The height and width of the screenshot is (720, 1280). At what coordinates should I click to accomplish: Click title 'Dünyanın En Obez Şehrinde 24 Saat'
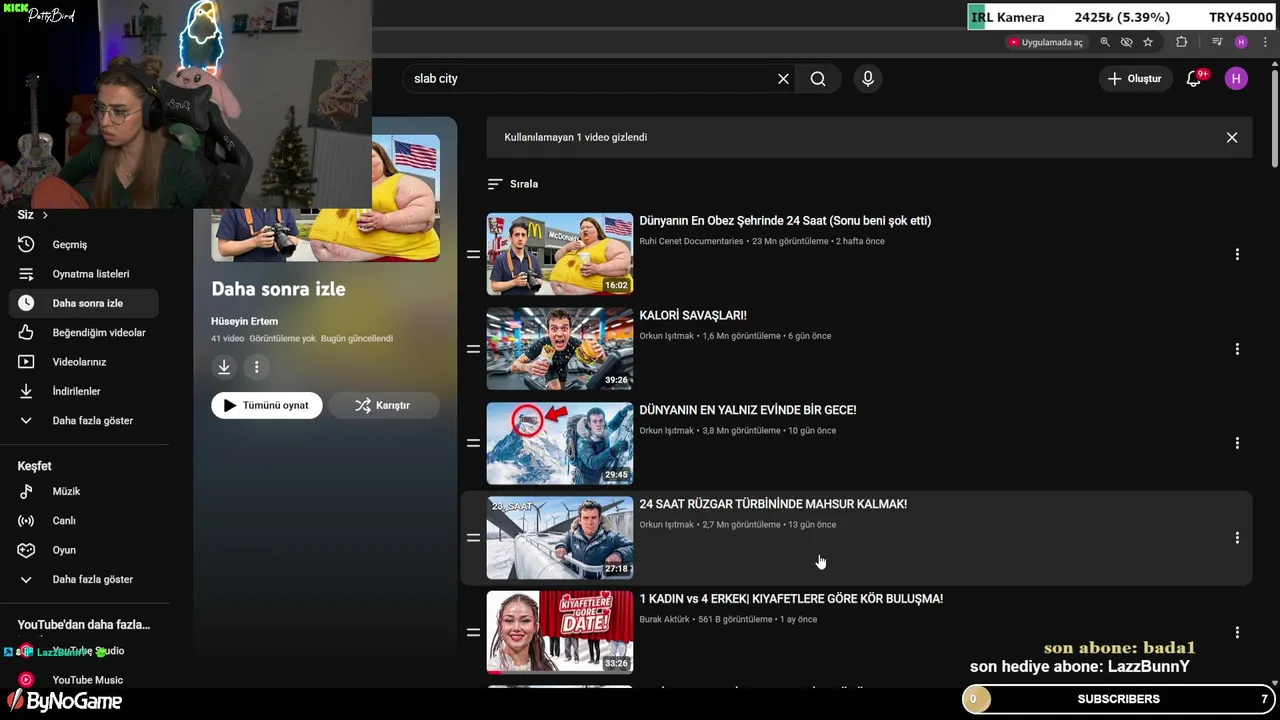785,221
